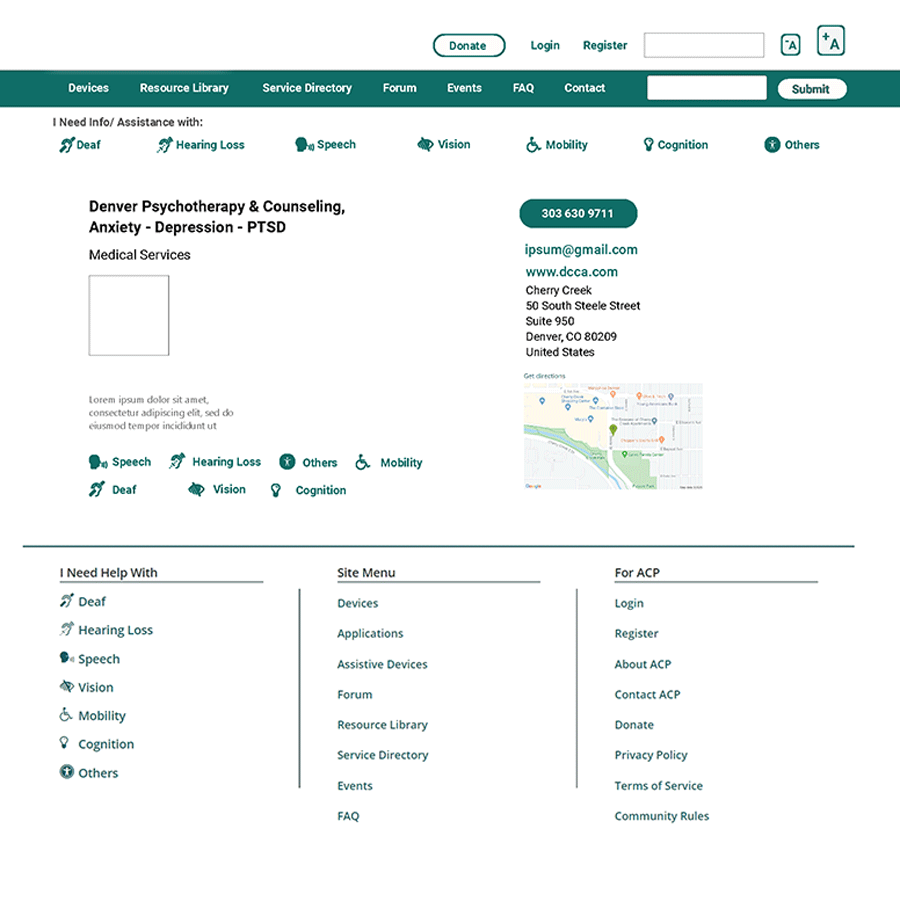Click the decrease font size icon
900x923 pixels.
(x=790, y=44)
